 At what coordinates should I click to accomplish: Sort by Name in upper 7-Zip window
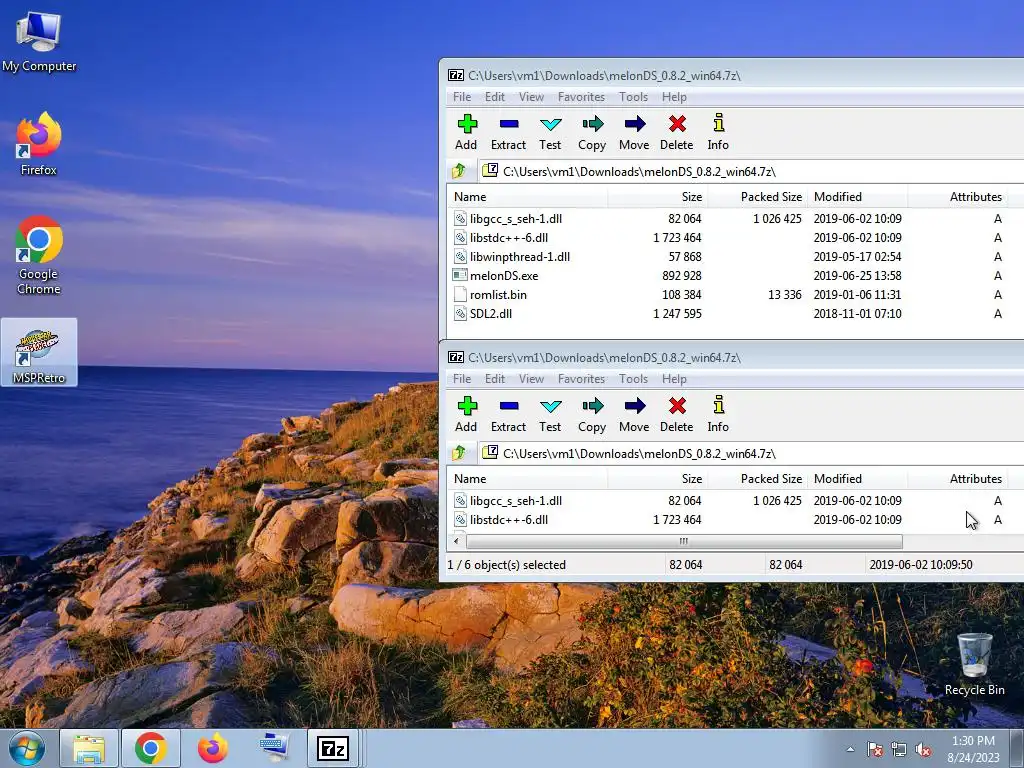(528, 197)
